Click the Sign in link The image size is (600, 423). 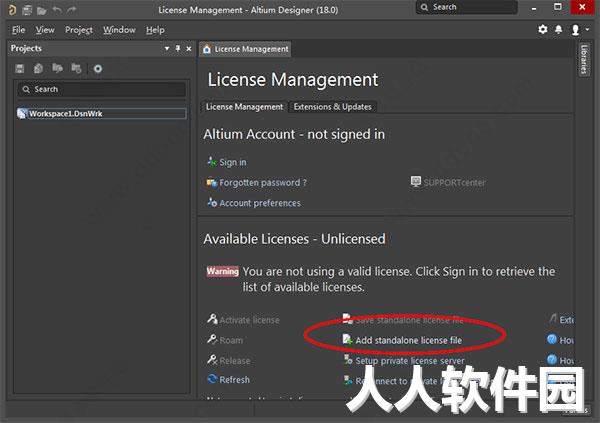(233, 162)
